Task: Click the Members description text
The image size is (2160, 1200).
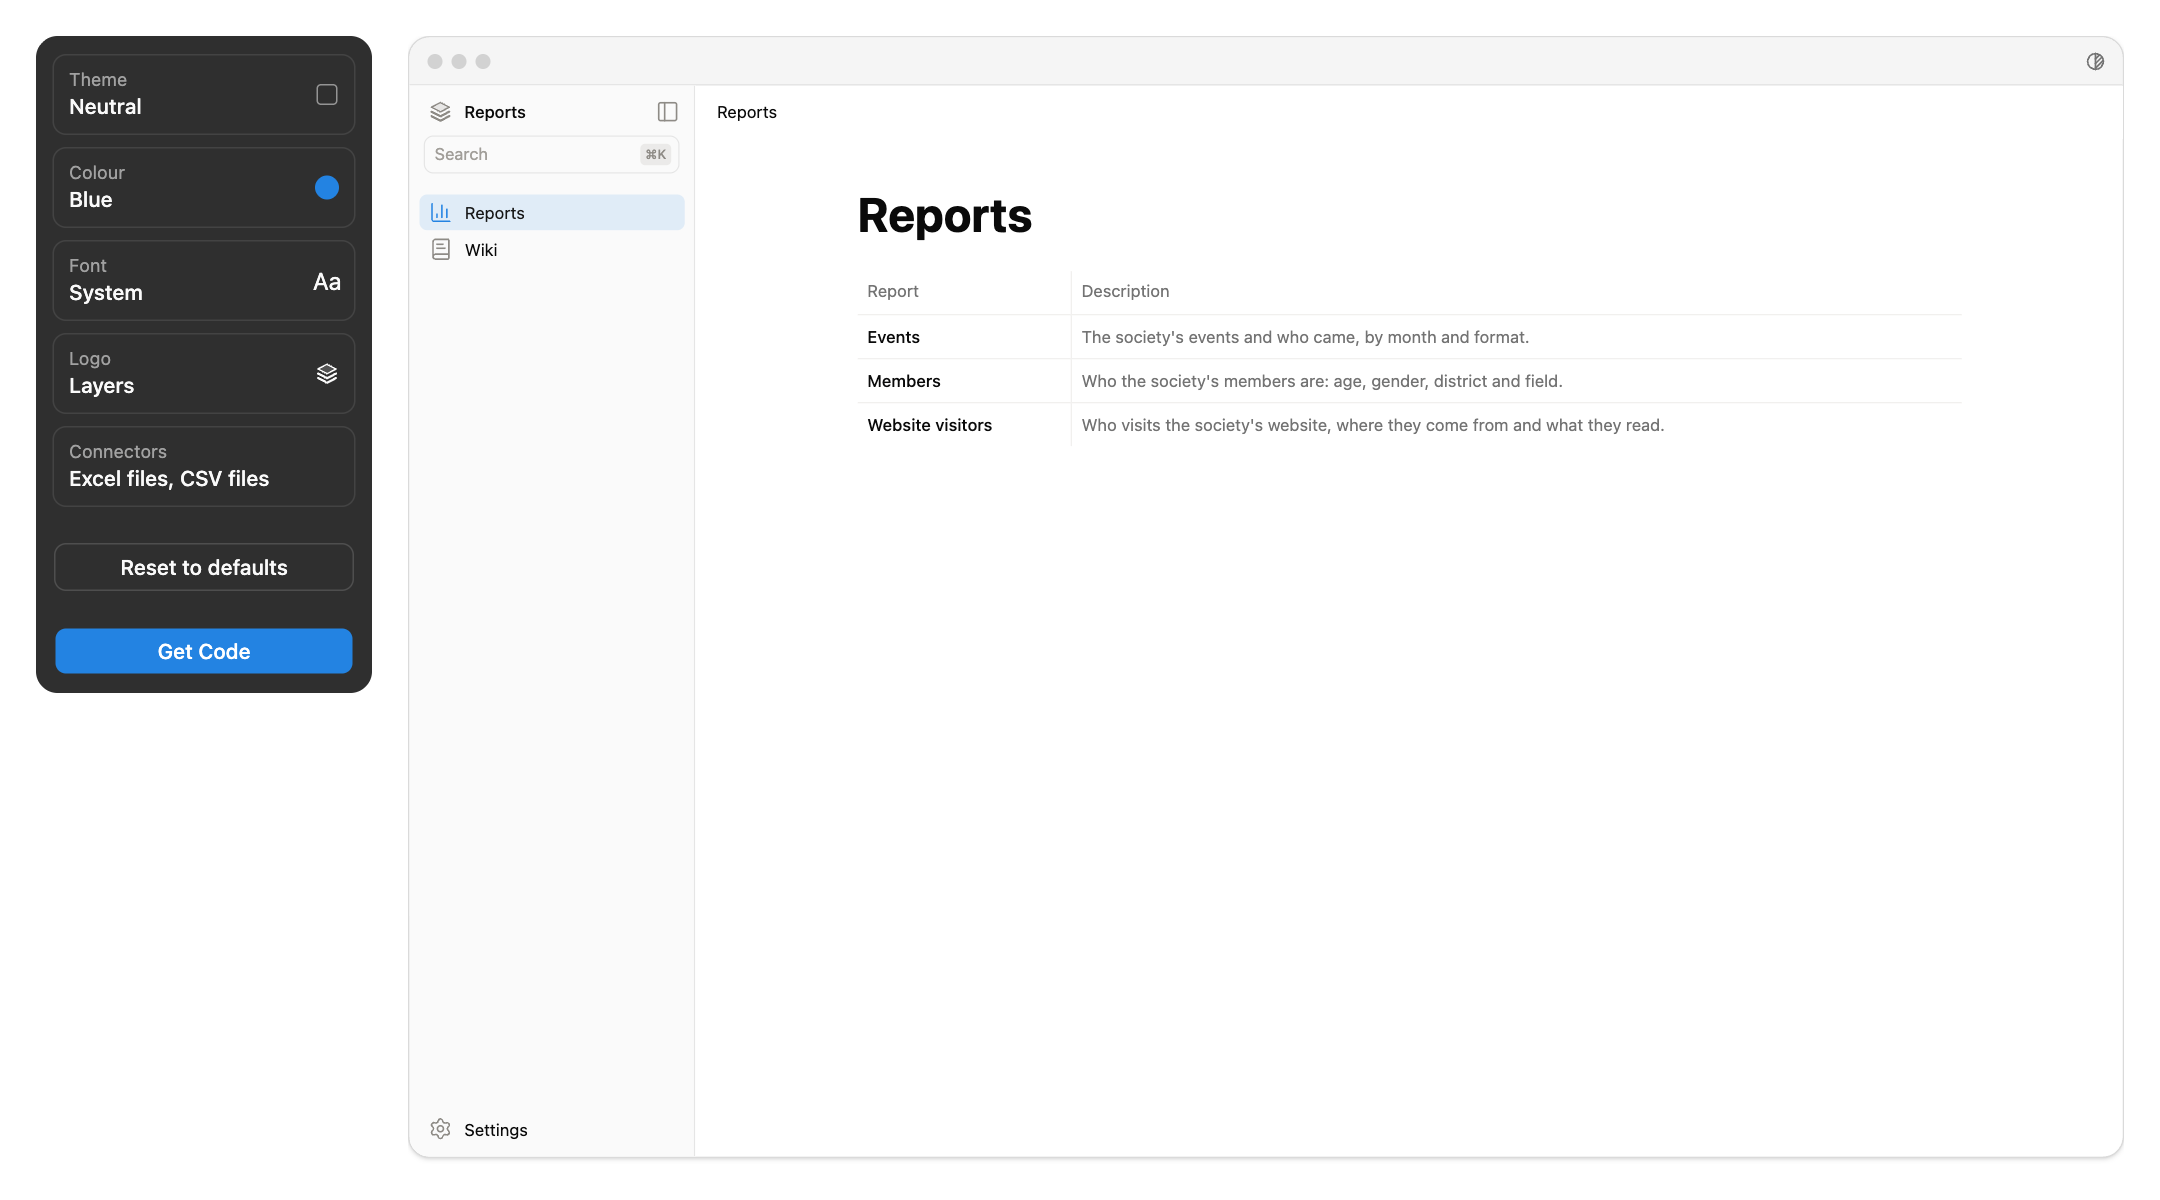Action: point(1322,381)
